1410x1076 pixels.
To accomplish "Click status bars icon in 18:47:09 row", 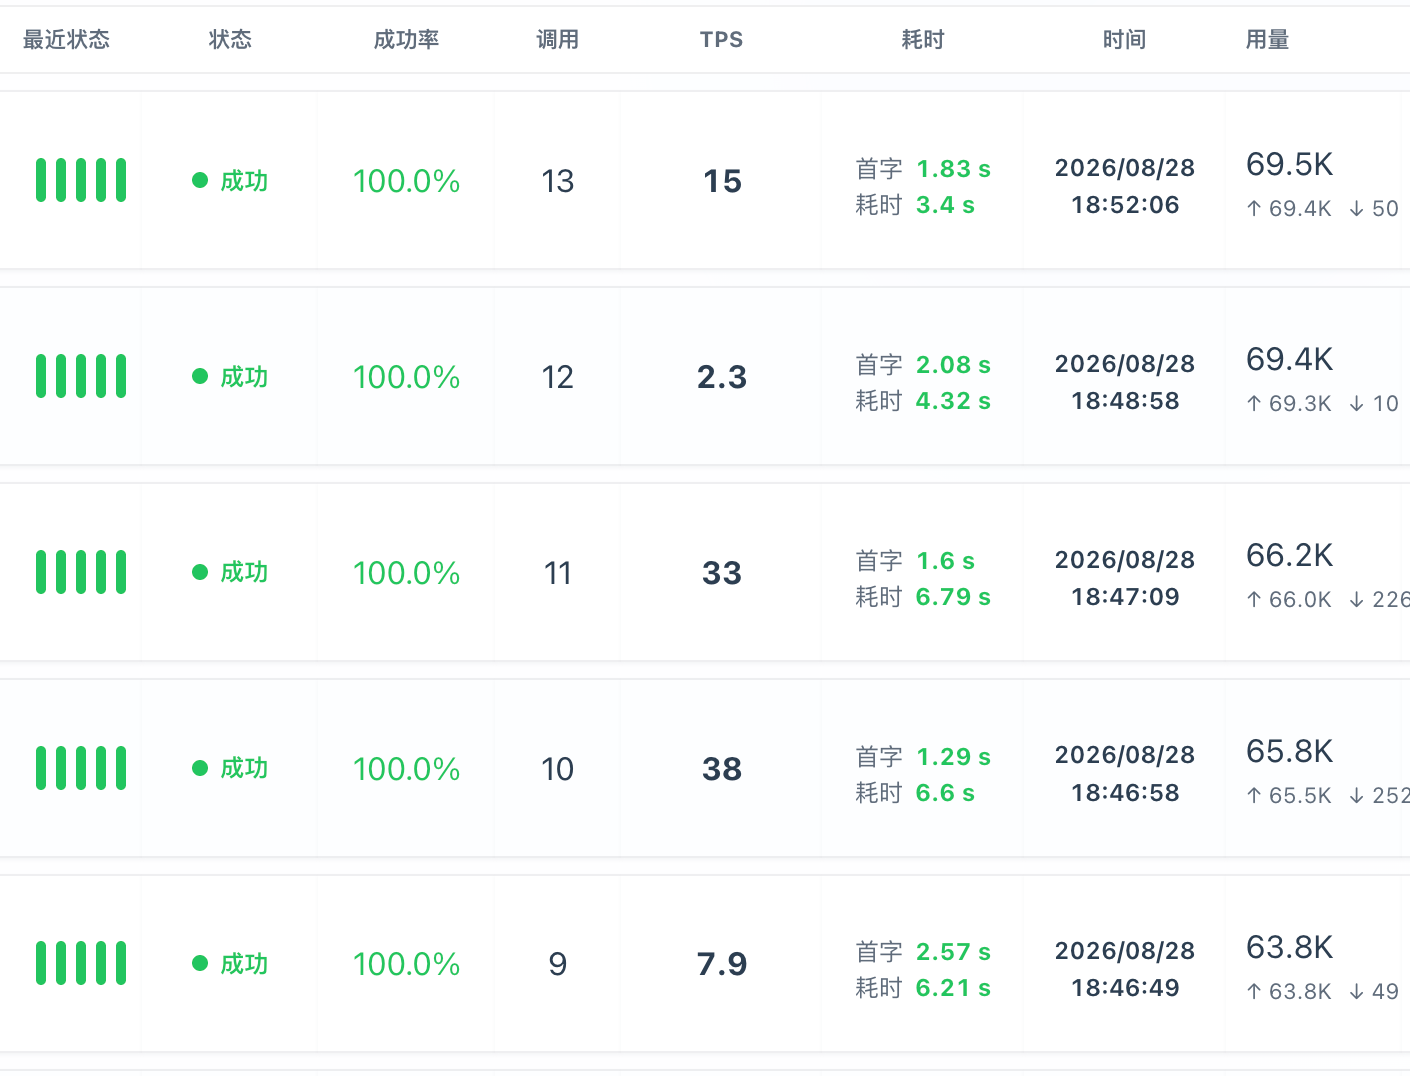I will 81,572.
